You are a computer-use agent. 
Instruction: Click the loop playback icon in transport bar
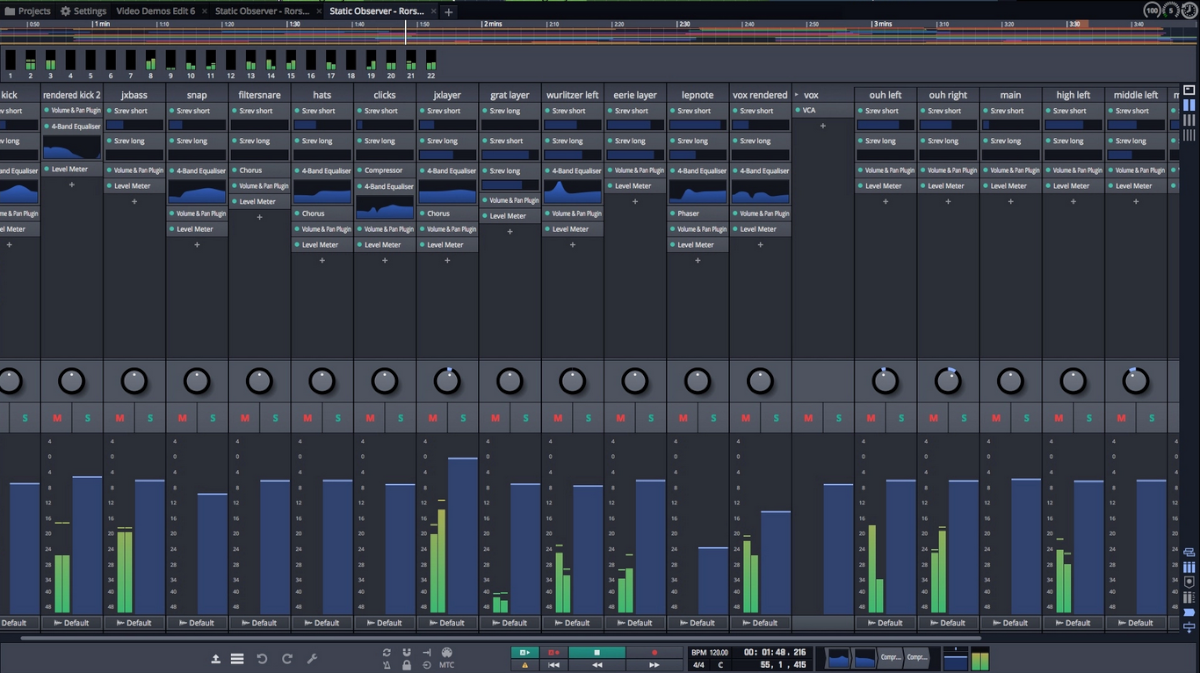click(x=387, y=651)
